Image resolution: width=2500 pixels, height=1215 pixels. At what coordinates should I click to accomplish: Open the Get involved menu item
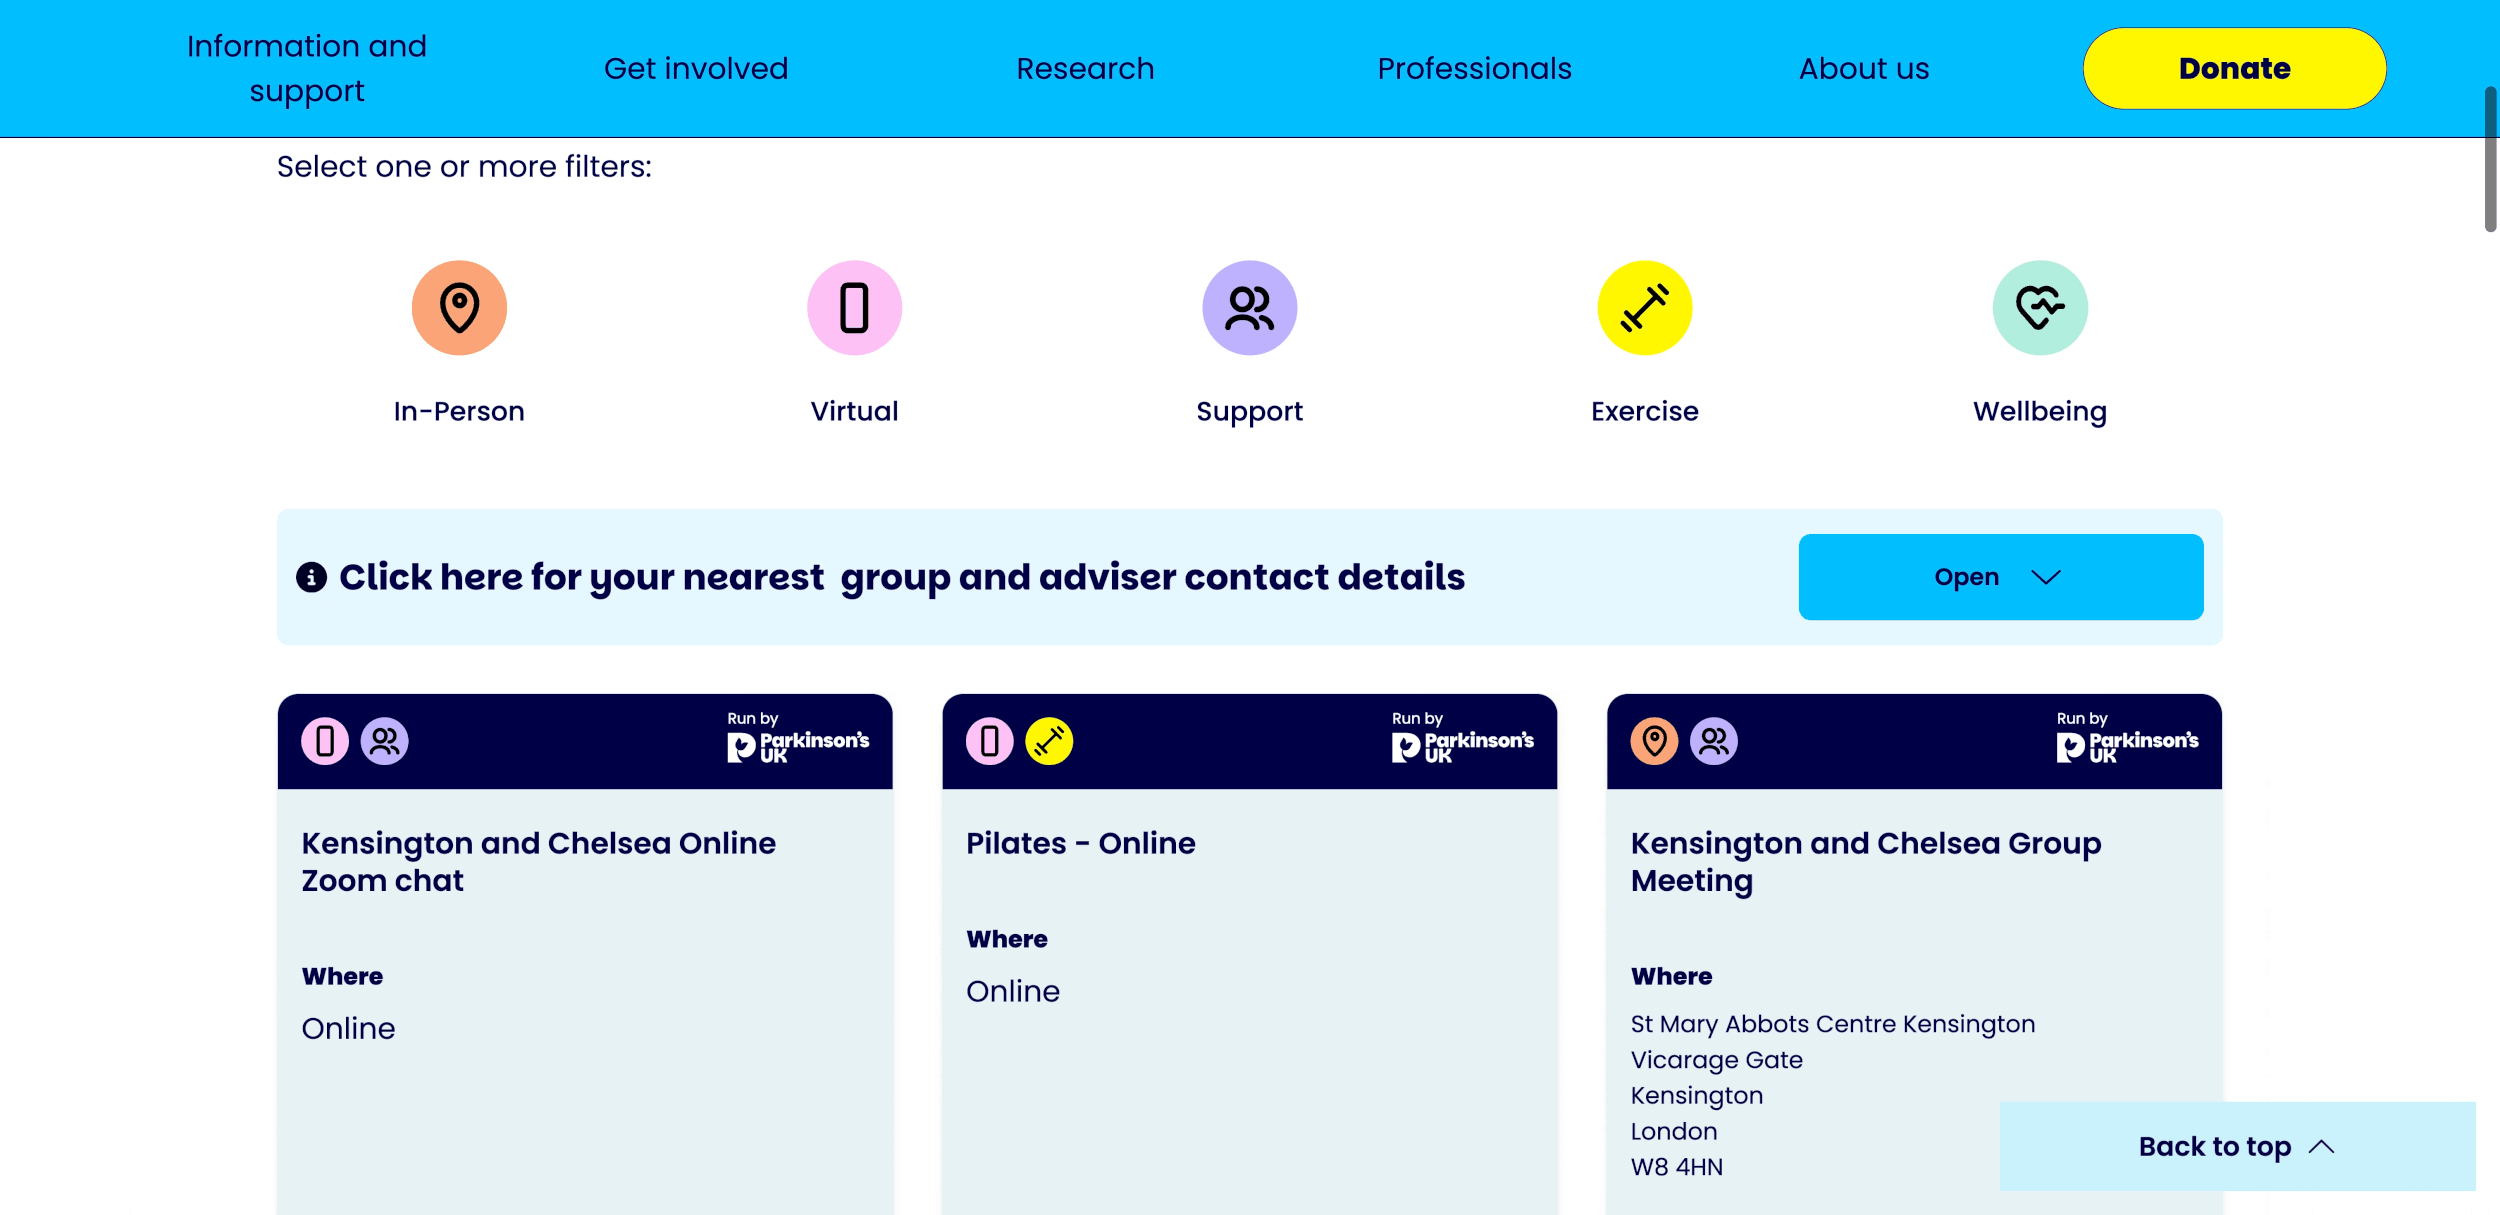(x=696, y=68)
